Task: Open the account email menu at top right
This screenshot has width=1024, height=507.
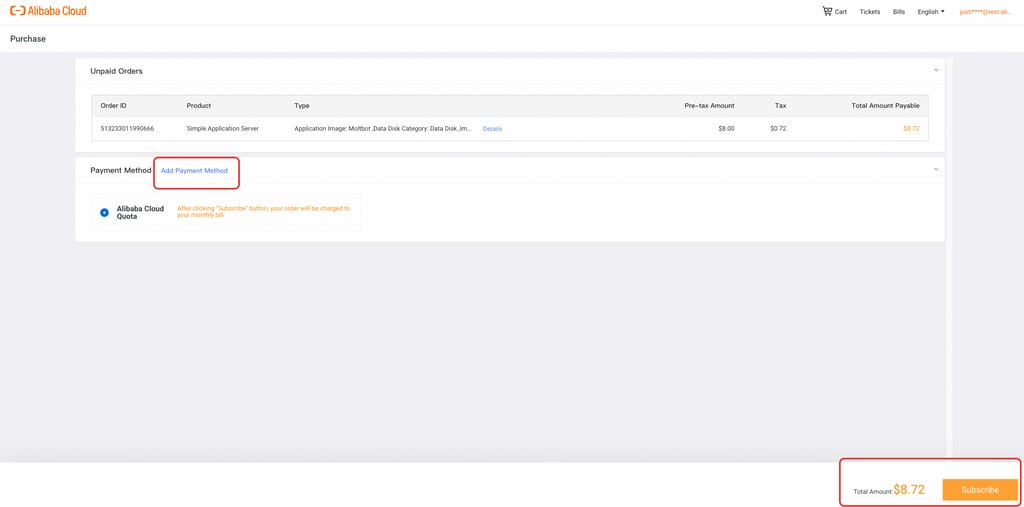Action: tap(986, 12)
